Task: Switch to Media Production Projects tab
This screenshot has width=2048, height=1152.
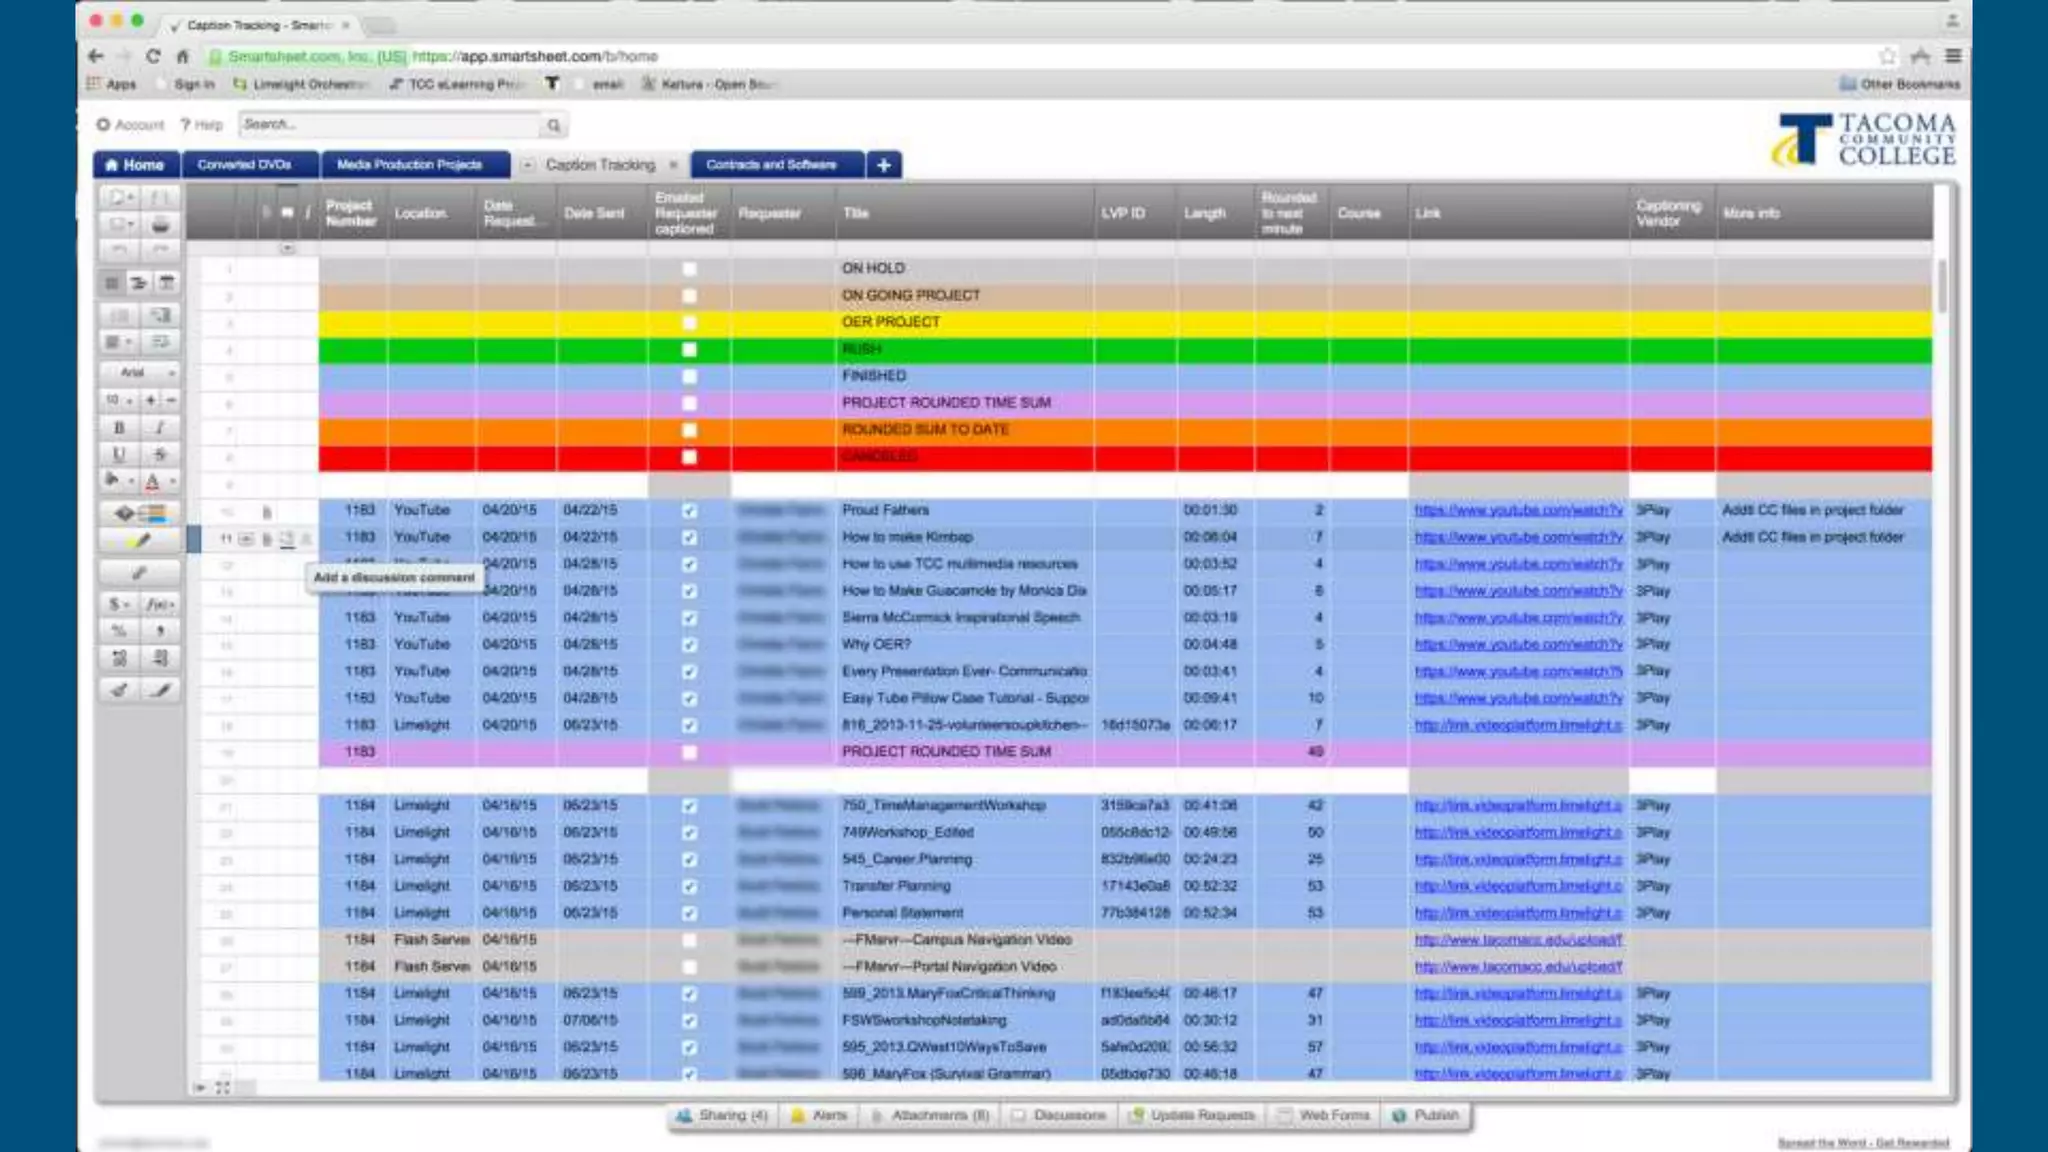Action: pos(409,165)
